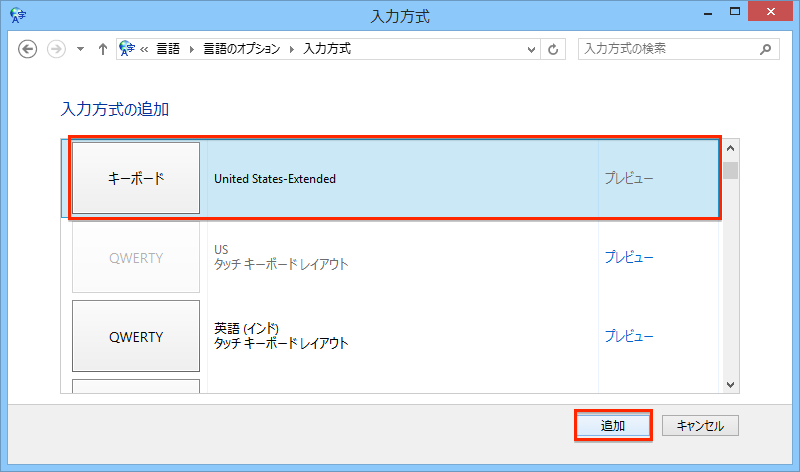Select the United States-Extended keyboard row

pos(400,179)
